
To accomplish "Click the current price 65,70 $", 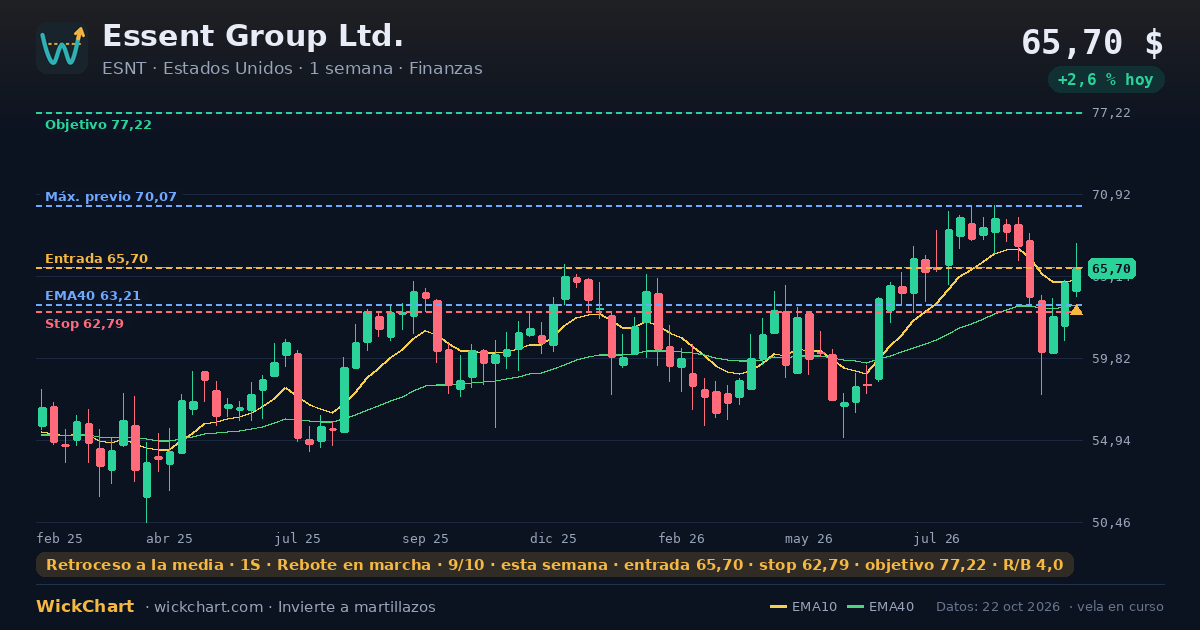I will [x=1092, y=42].
